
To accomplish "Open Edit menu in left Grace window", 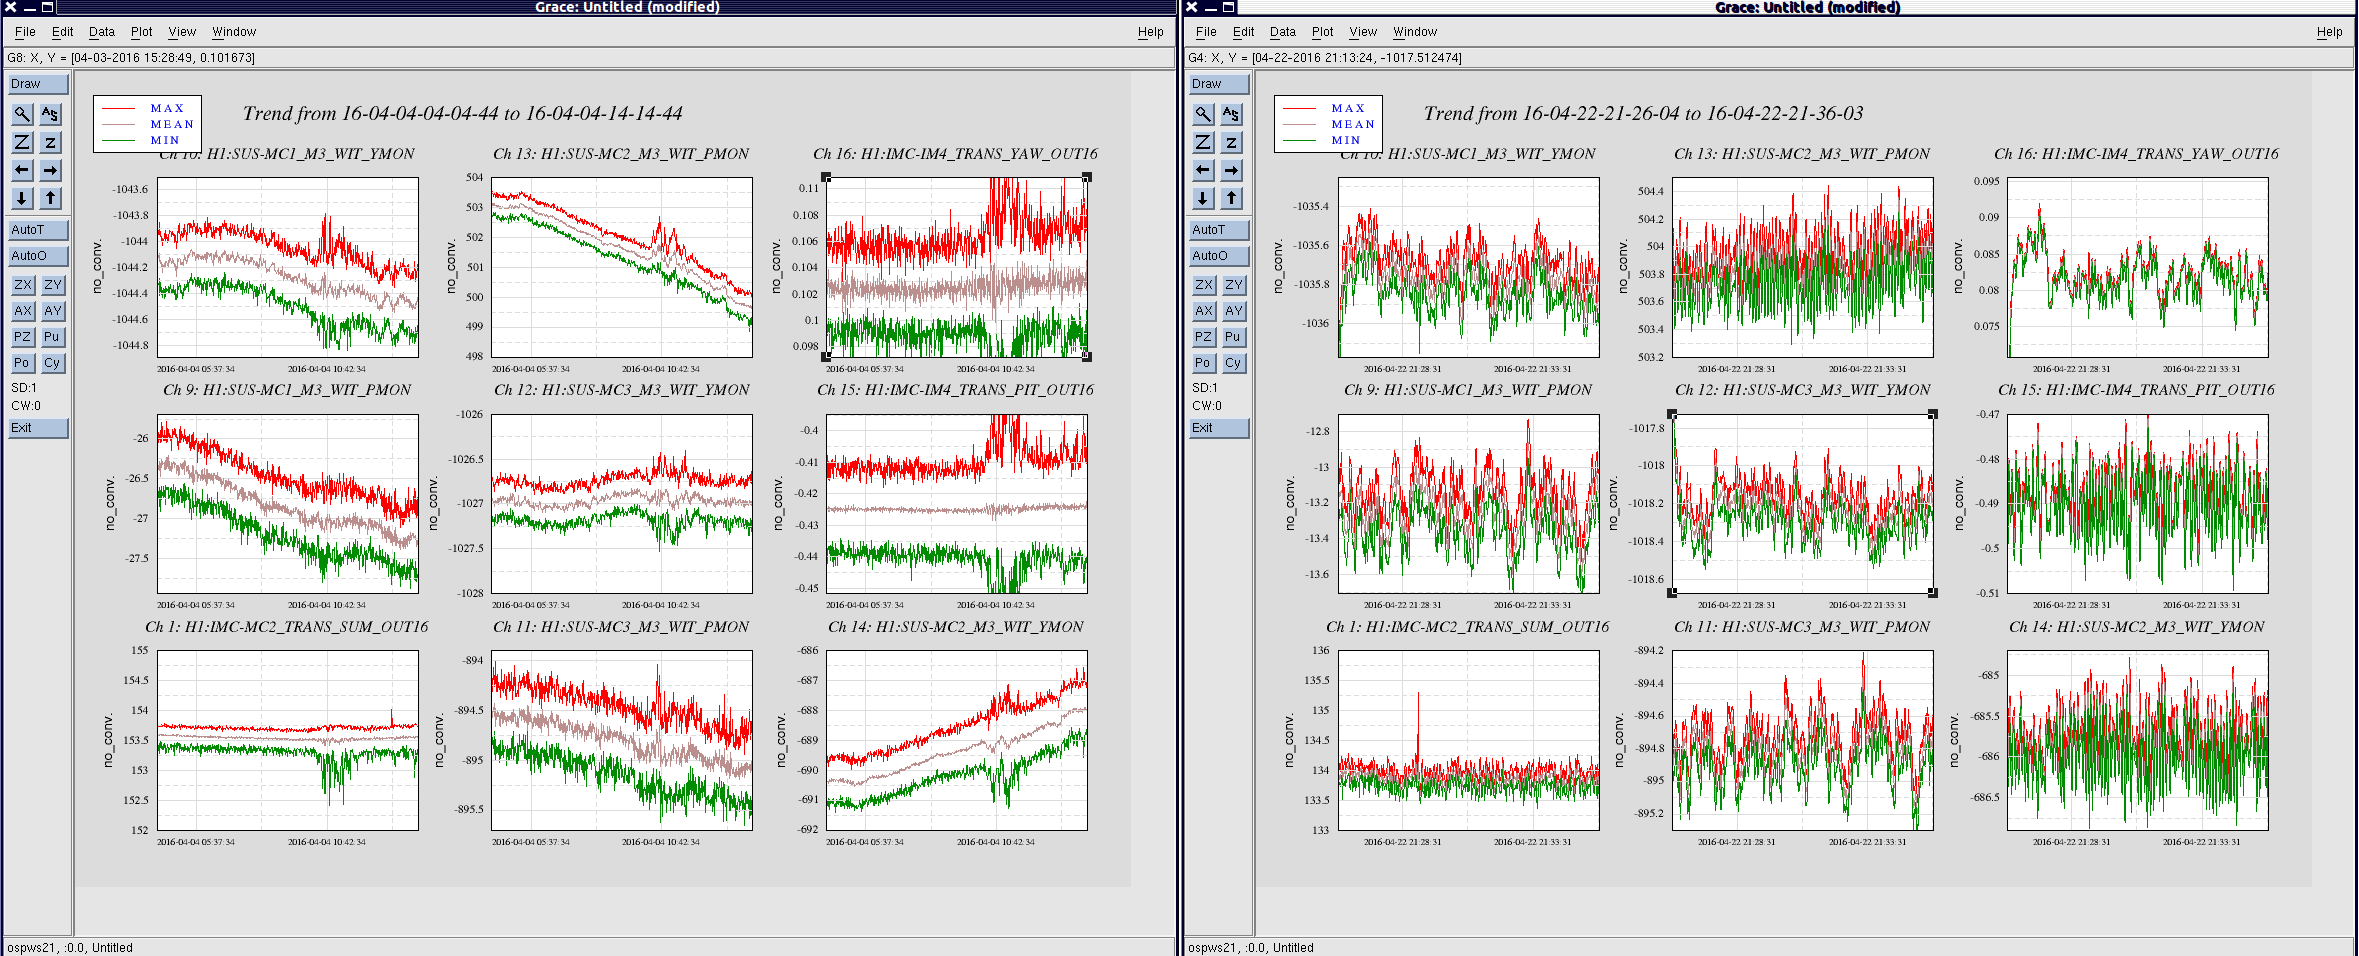I will click(x=62, y=32).
